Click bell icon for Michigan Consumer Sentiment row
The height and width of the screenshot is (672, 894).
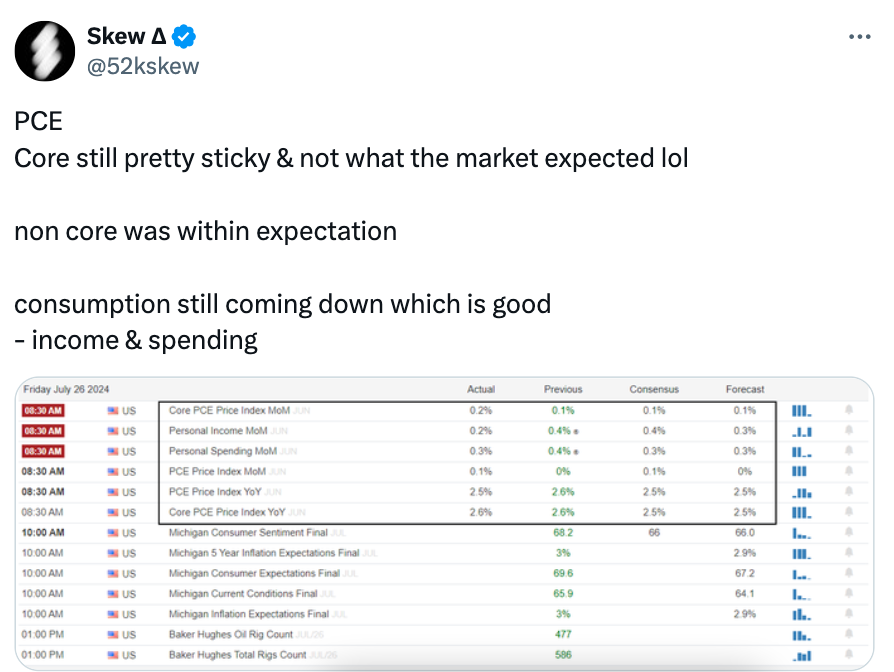848,532
